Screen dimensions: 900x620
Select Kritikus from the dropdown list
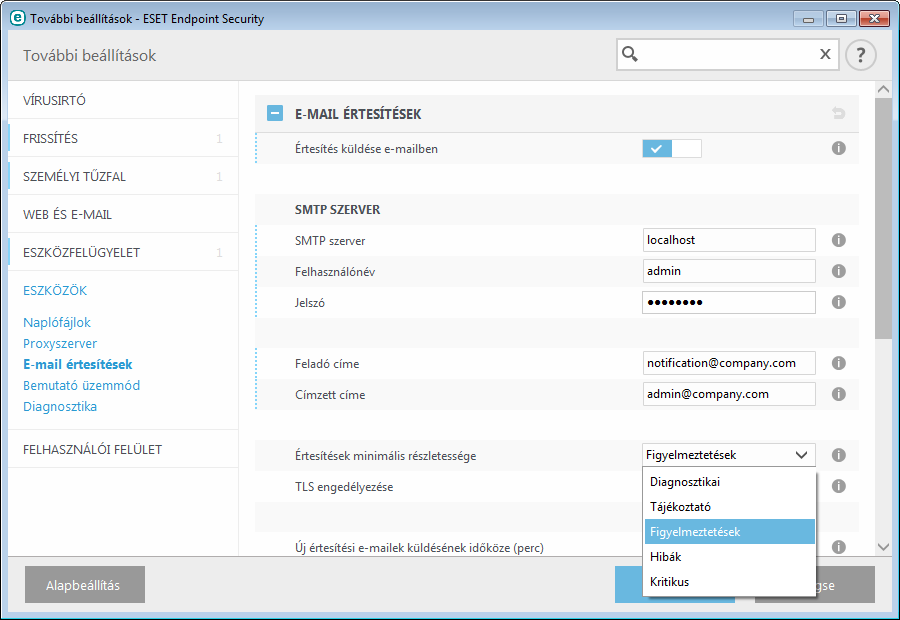coord(730,582)
